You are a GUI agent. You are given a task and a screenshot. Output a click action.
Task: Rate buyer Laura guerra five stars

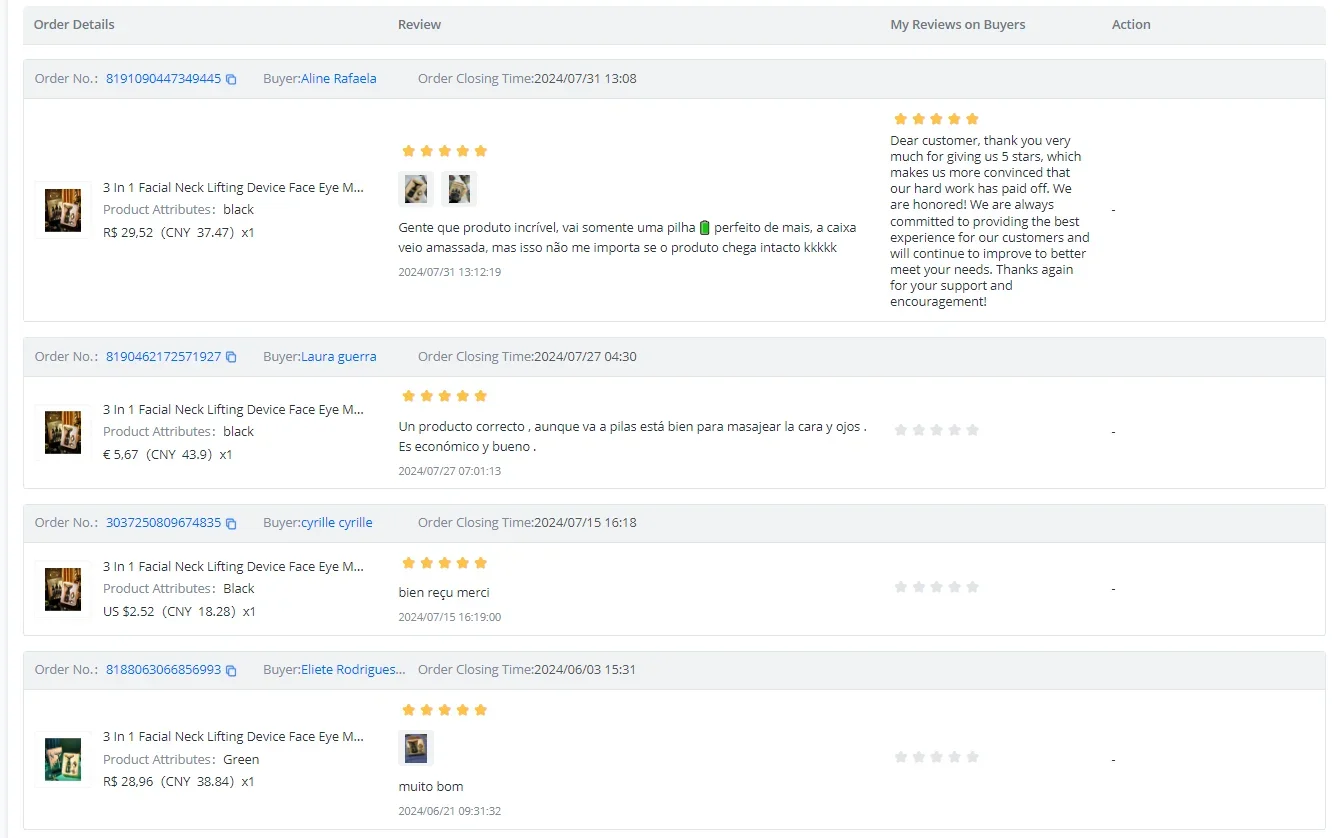click(x=972, y=430)
